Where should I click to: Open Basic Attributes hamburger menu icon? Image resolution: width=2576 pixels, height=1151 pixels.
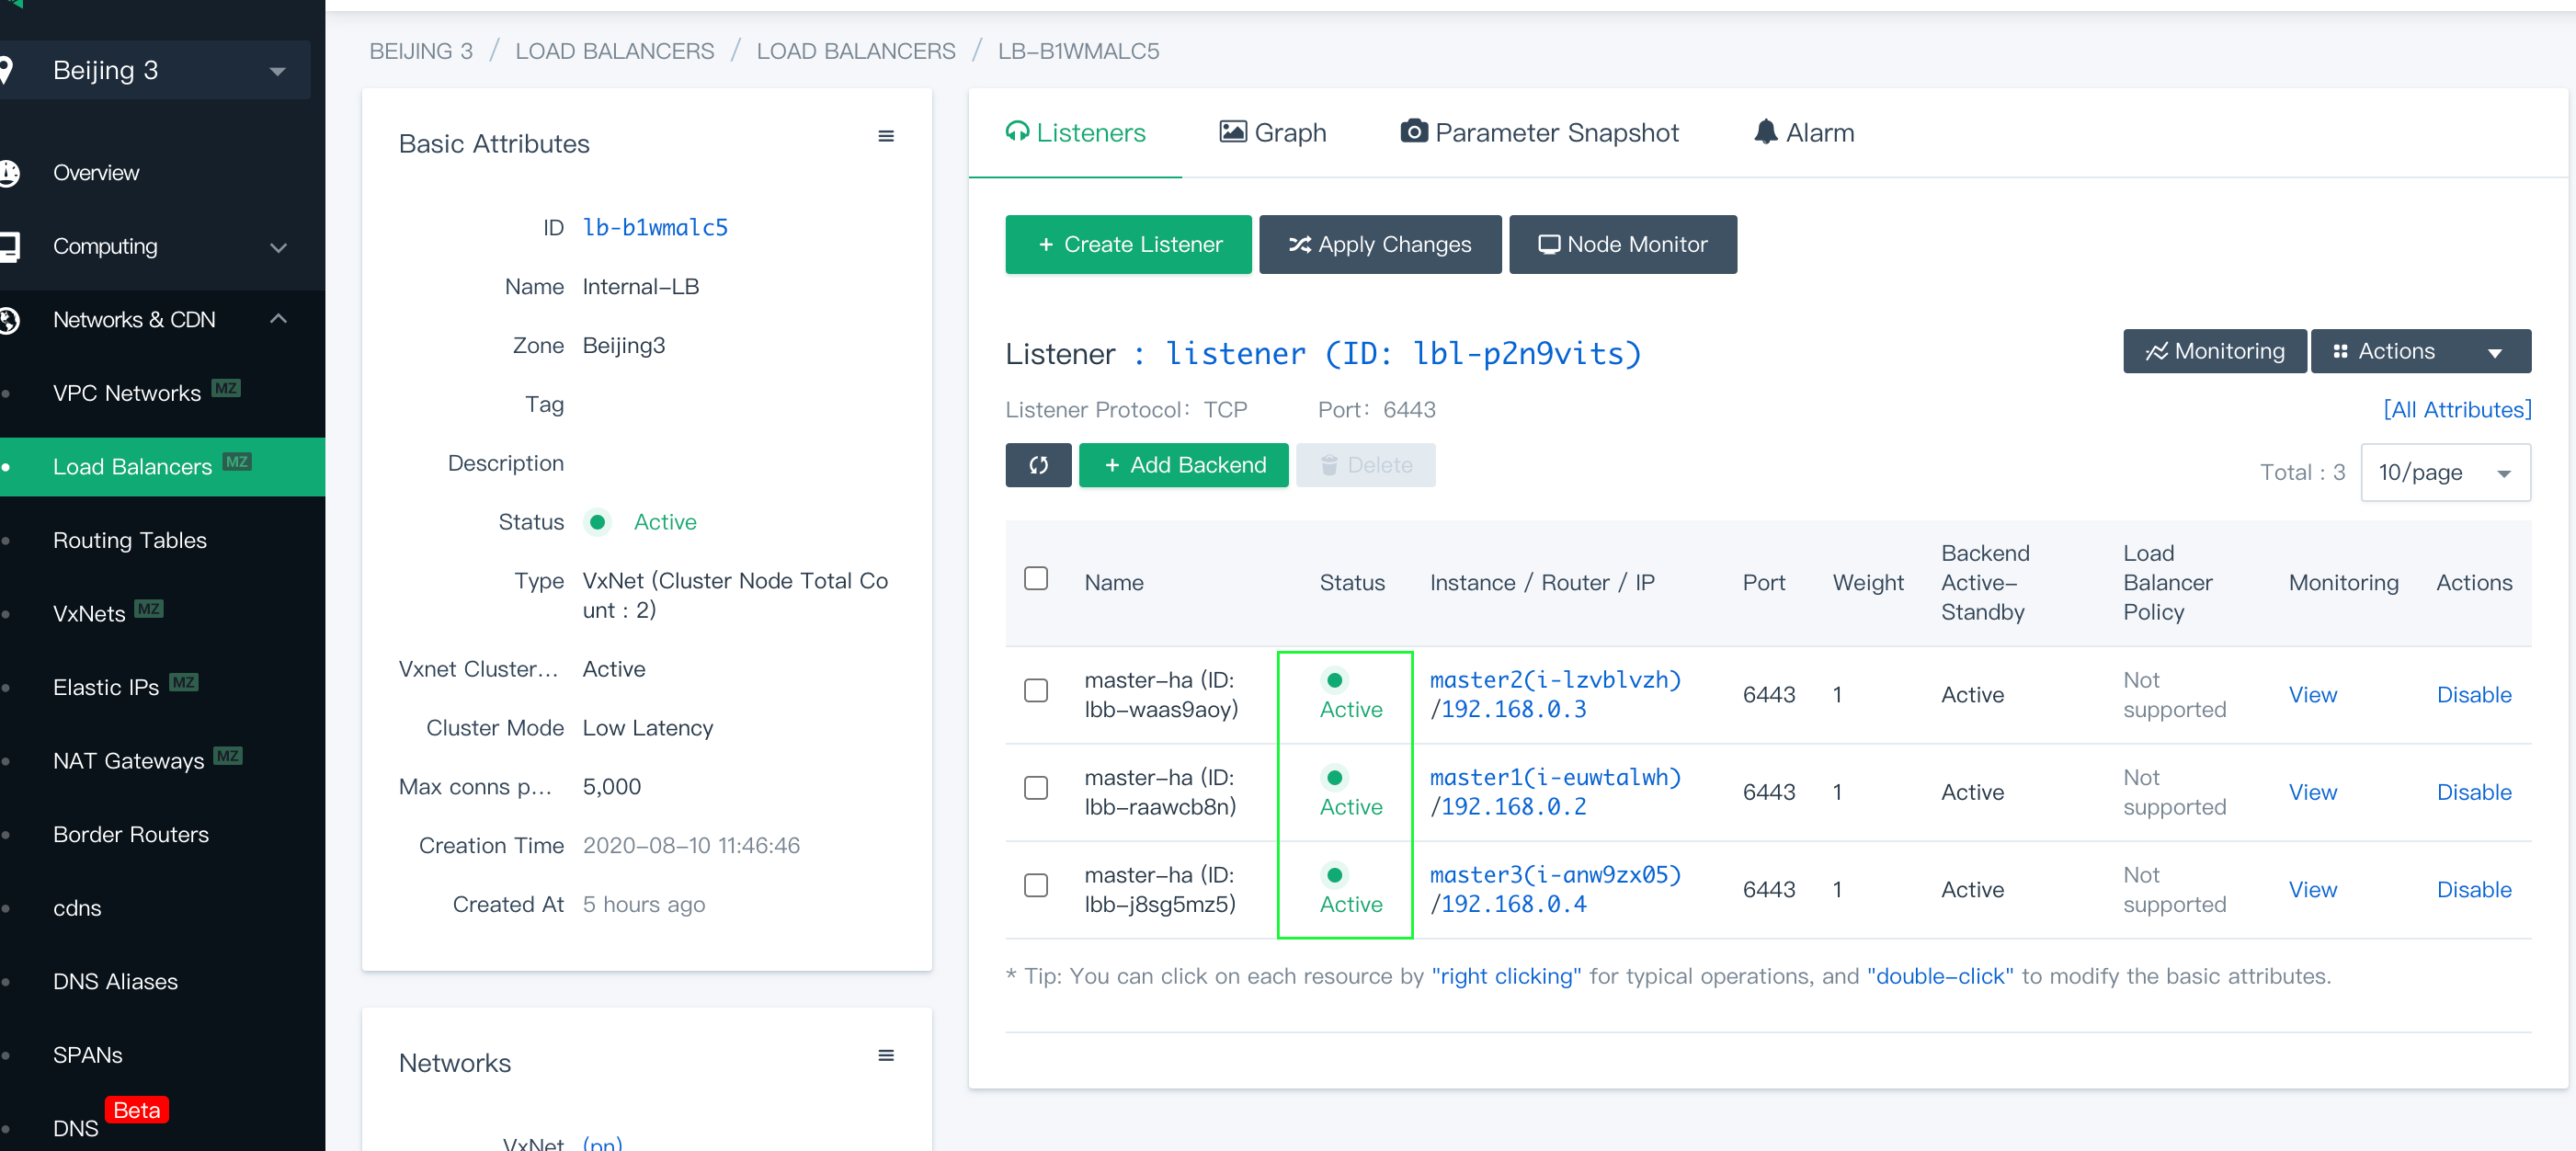tap(885, 136)
